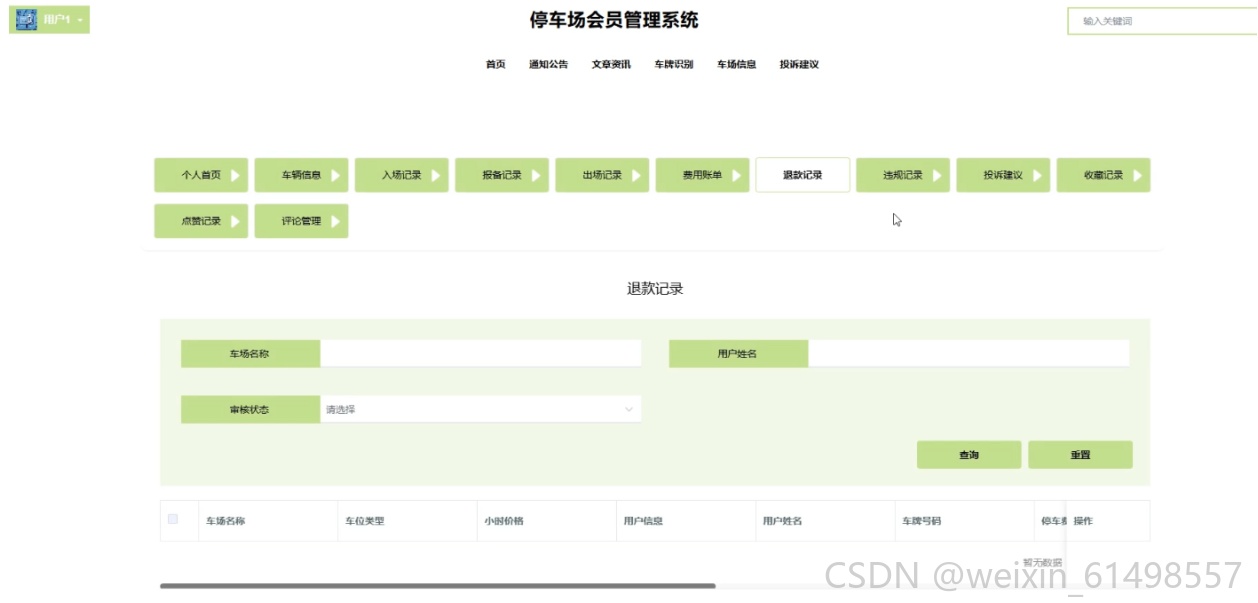Click the 用户1 avatar image
This screenshot has width=1258, height=603.
point(27,20)
